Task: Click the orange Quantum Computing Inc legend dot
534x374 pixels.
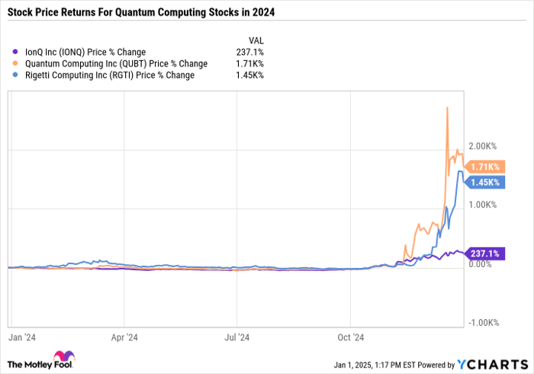Action: coord(15,63)
